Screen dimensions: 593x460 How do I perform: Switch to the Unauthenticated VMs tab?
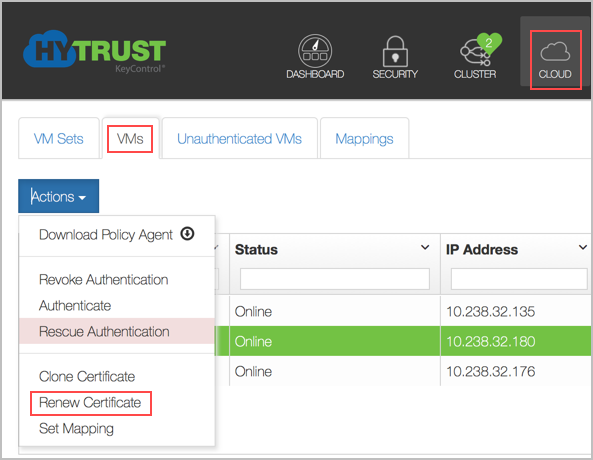click(x=239, y=138)
